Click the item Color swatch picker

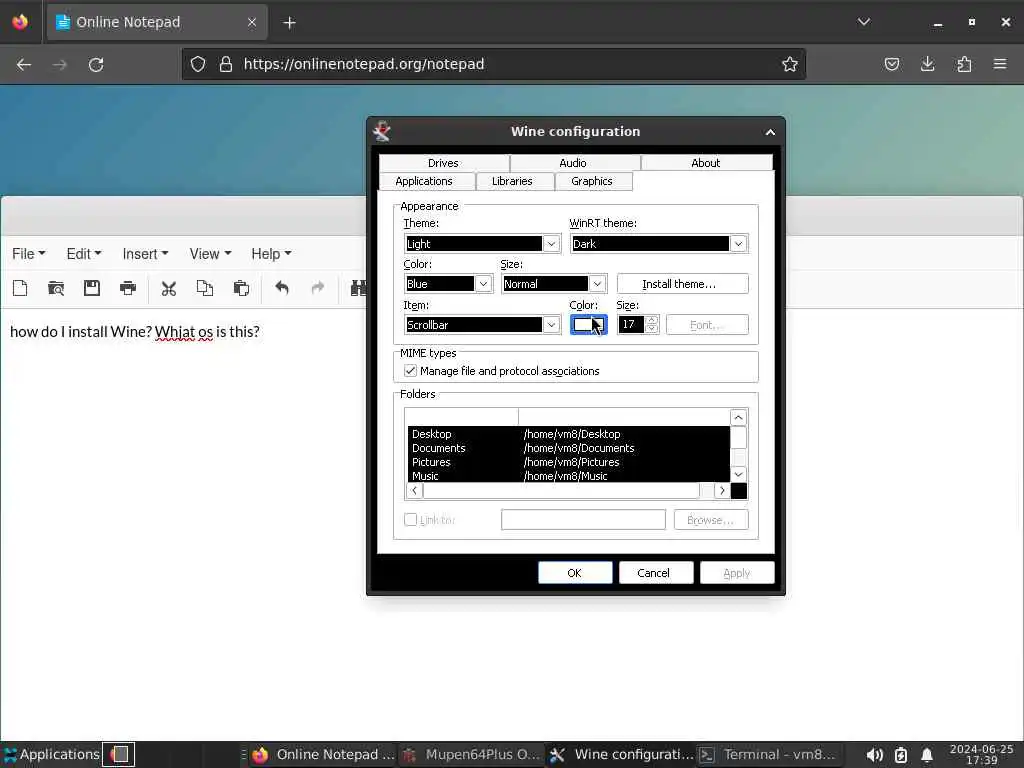[x=588, y=325]
